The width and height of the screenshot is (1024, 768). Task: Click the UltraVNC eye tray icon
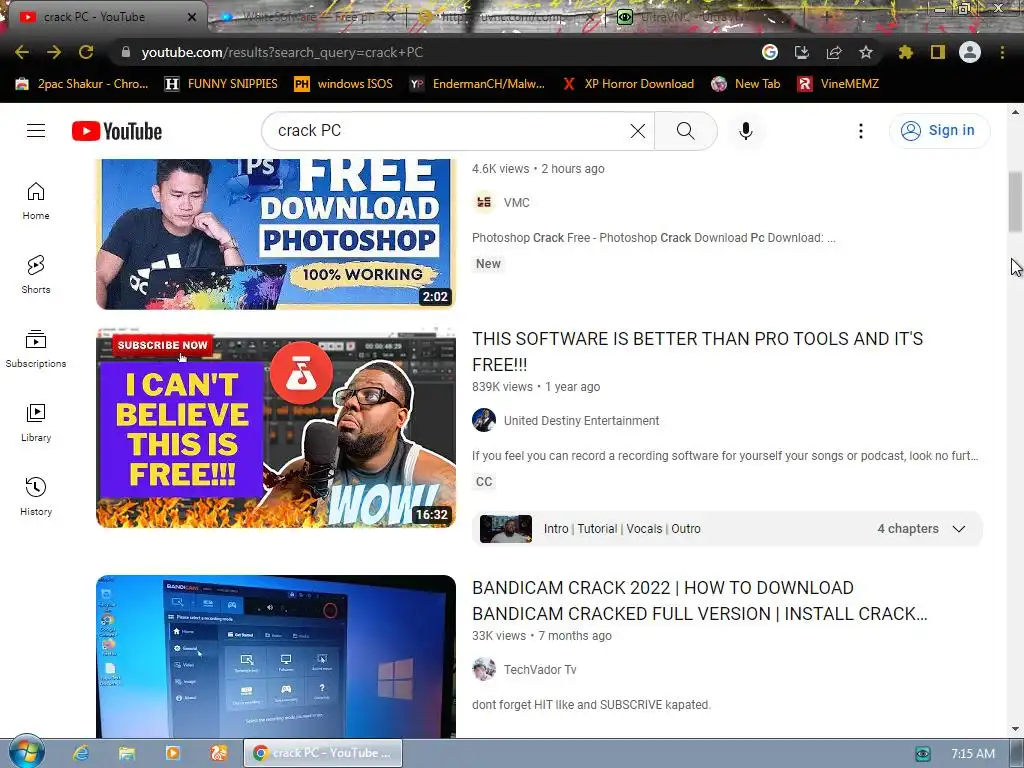pos(922,754)
